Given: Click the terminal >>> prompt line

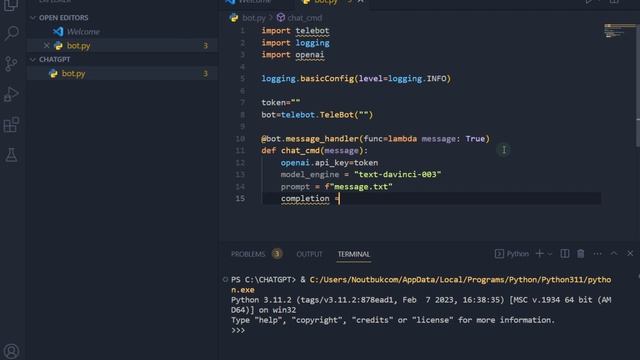Looking at the screenshot, I should [238, 330].
